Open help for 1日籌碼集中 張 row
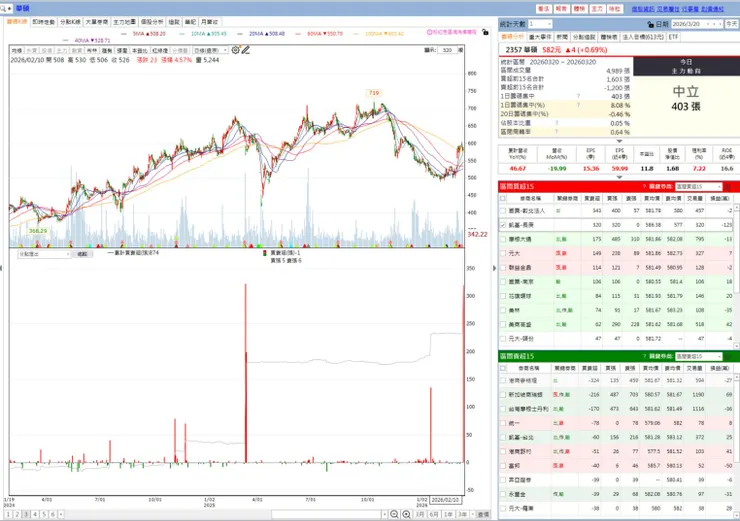This screenshot has height=521, width=740. pos(578,96)
